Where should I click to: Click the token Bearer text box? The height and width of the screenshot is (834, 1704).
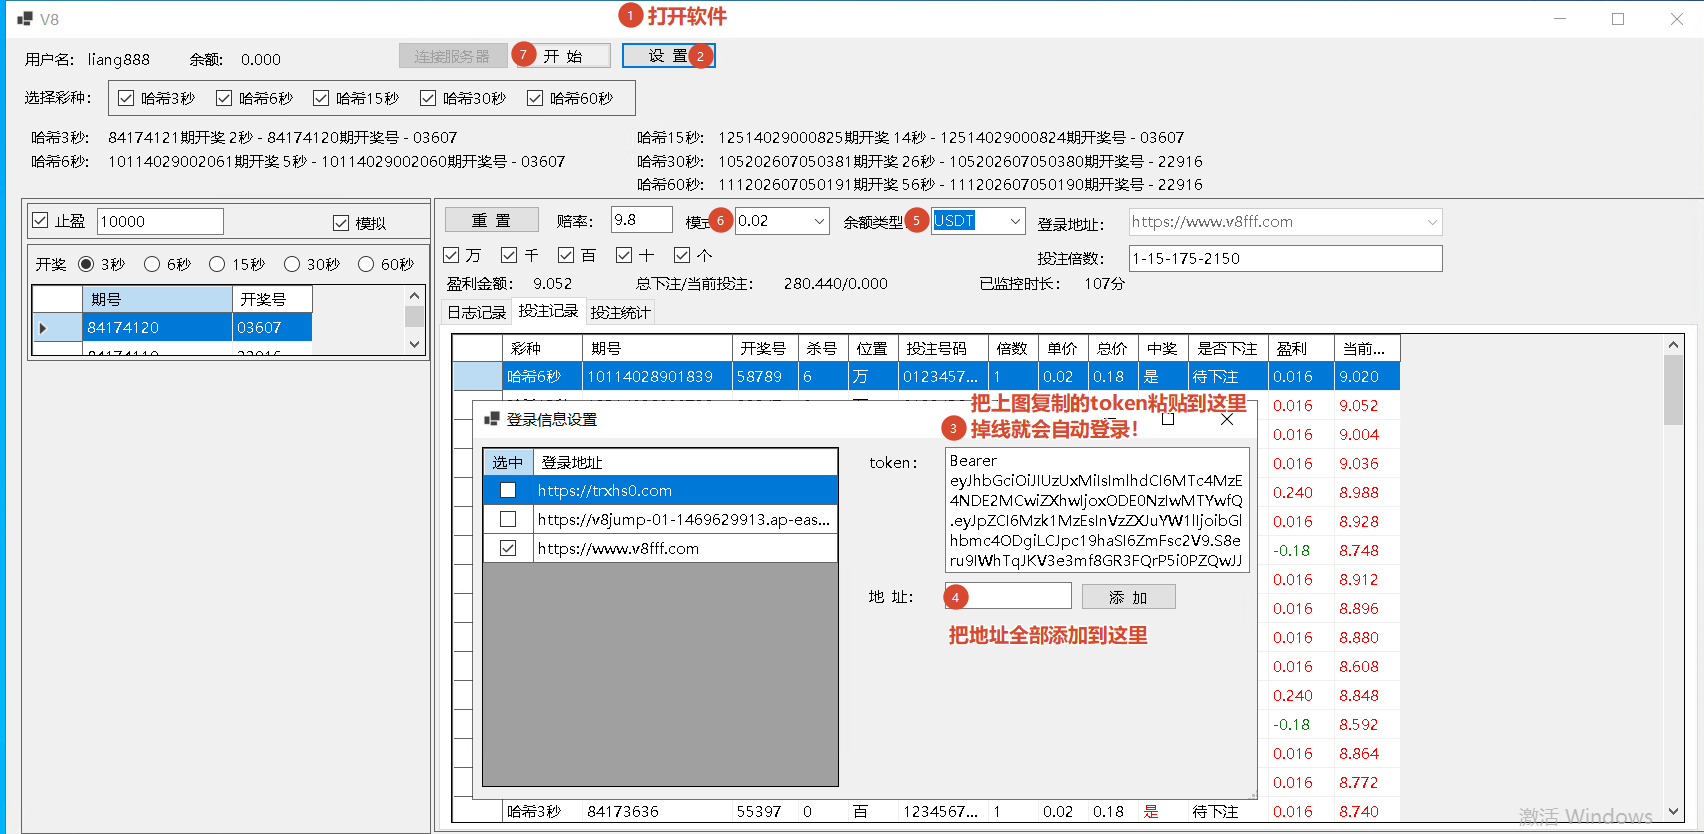click(x=1097, y=510)
